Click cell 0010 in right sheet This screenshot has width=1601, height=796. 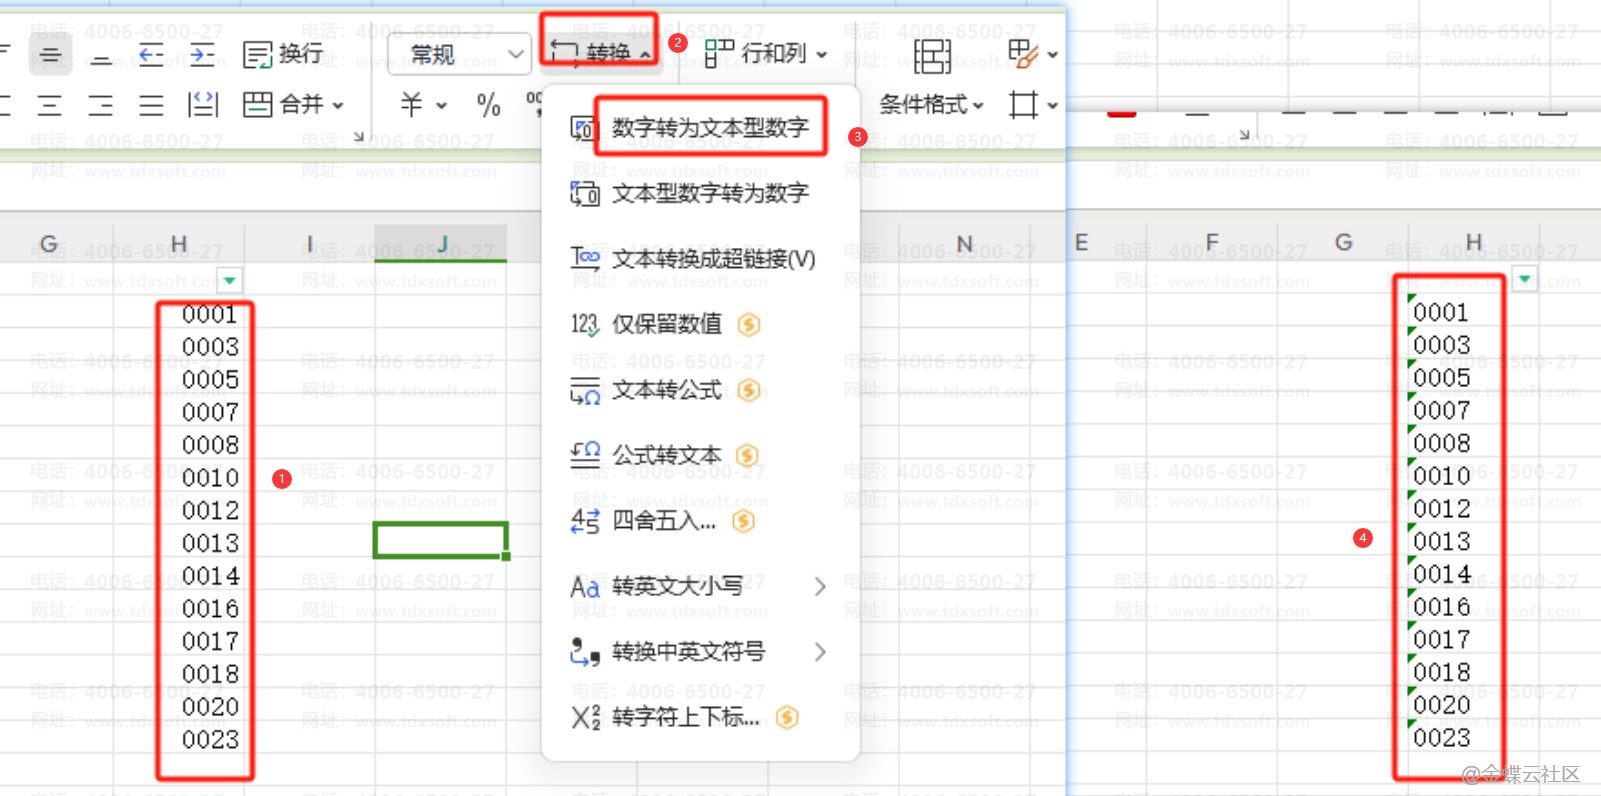point(1473,476)
